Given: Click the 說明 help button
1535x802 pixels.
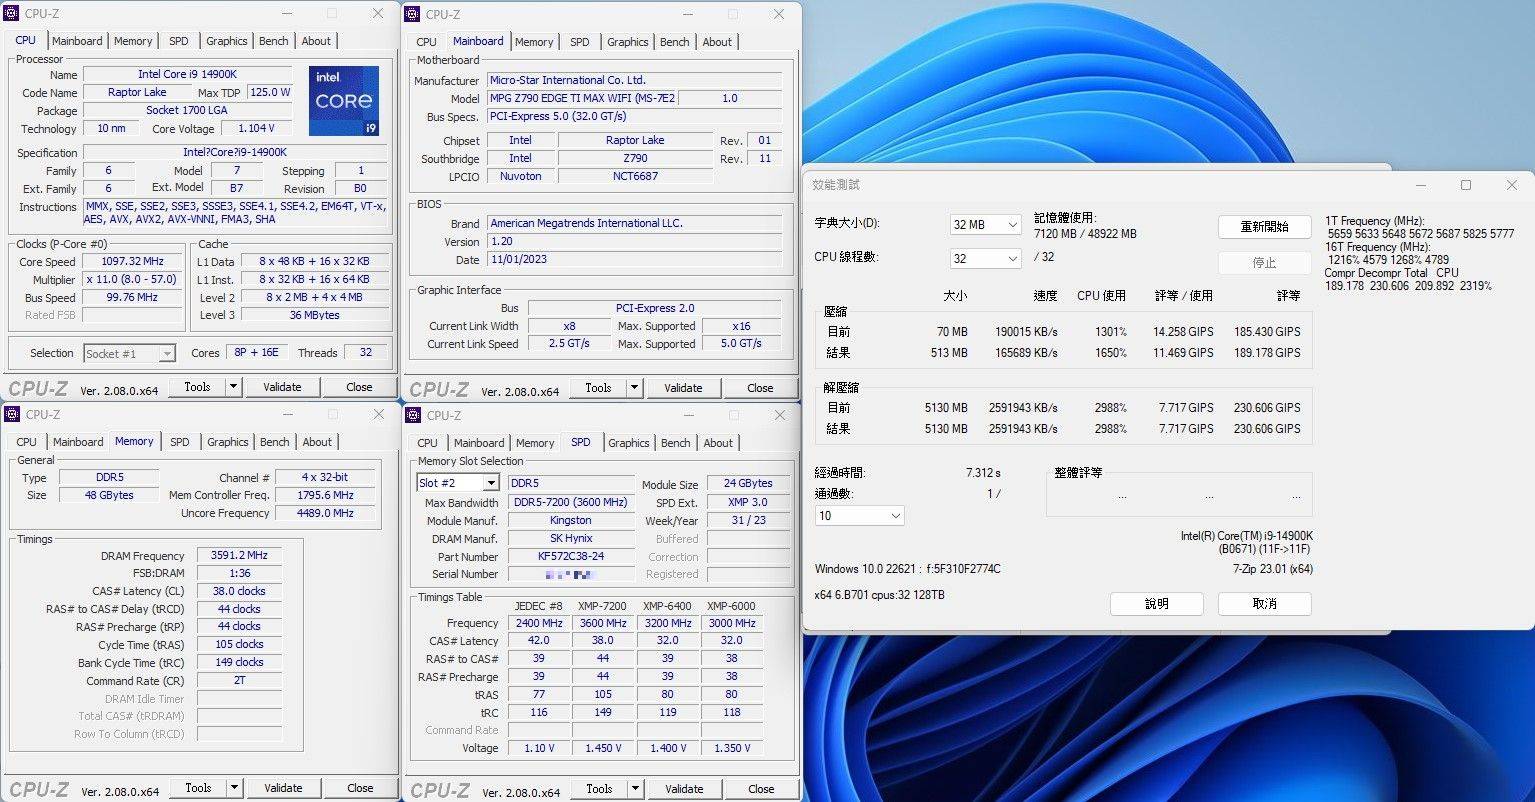Looking at the screenshot, I should (x=1156, y=604).
